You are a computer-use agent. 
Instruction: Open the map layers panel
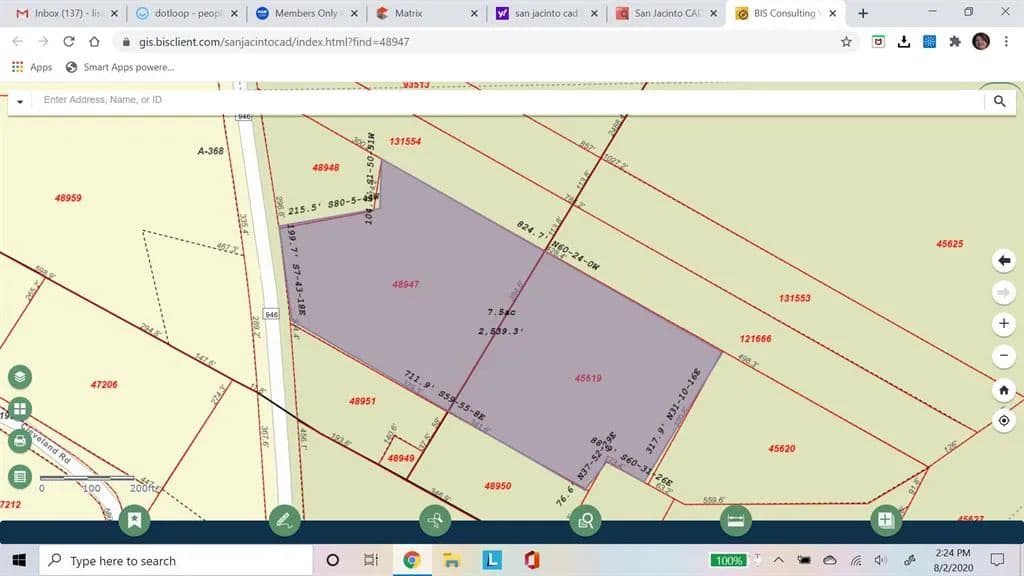click(x=20, y=377)
